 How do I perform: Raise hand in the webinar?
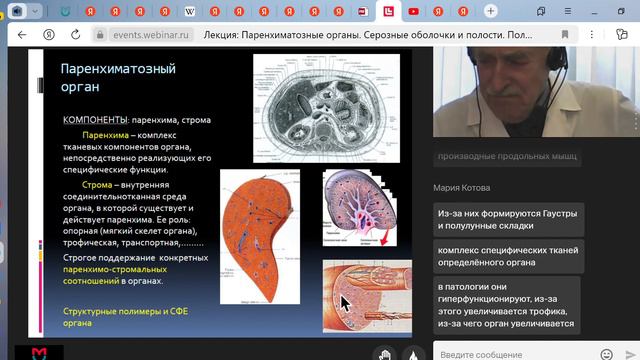point(384,354)
